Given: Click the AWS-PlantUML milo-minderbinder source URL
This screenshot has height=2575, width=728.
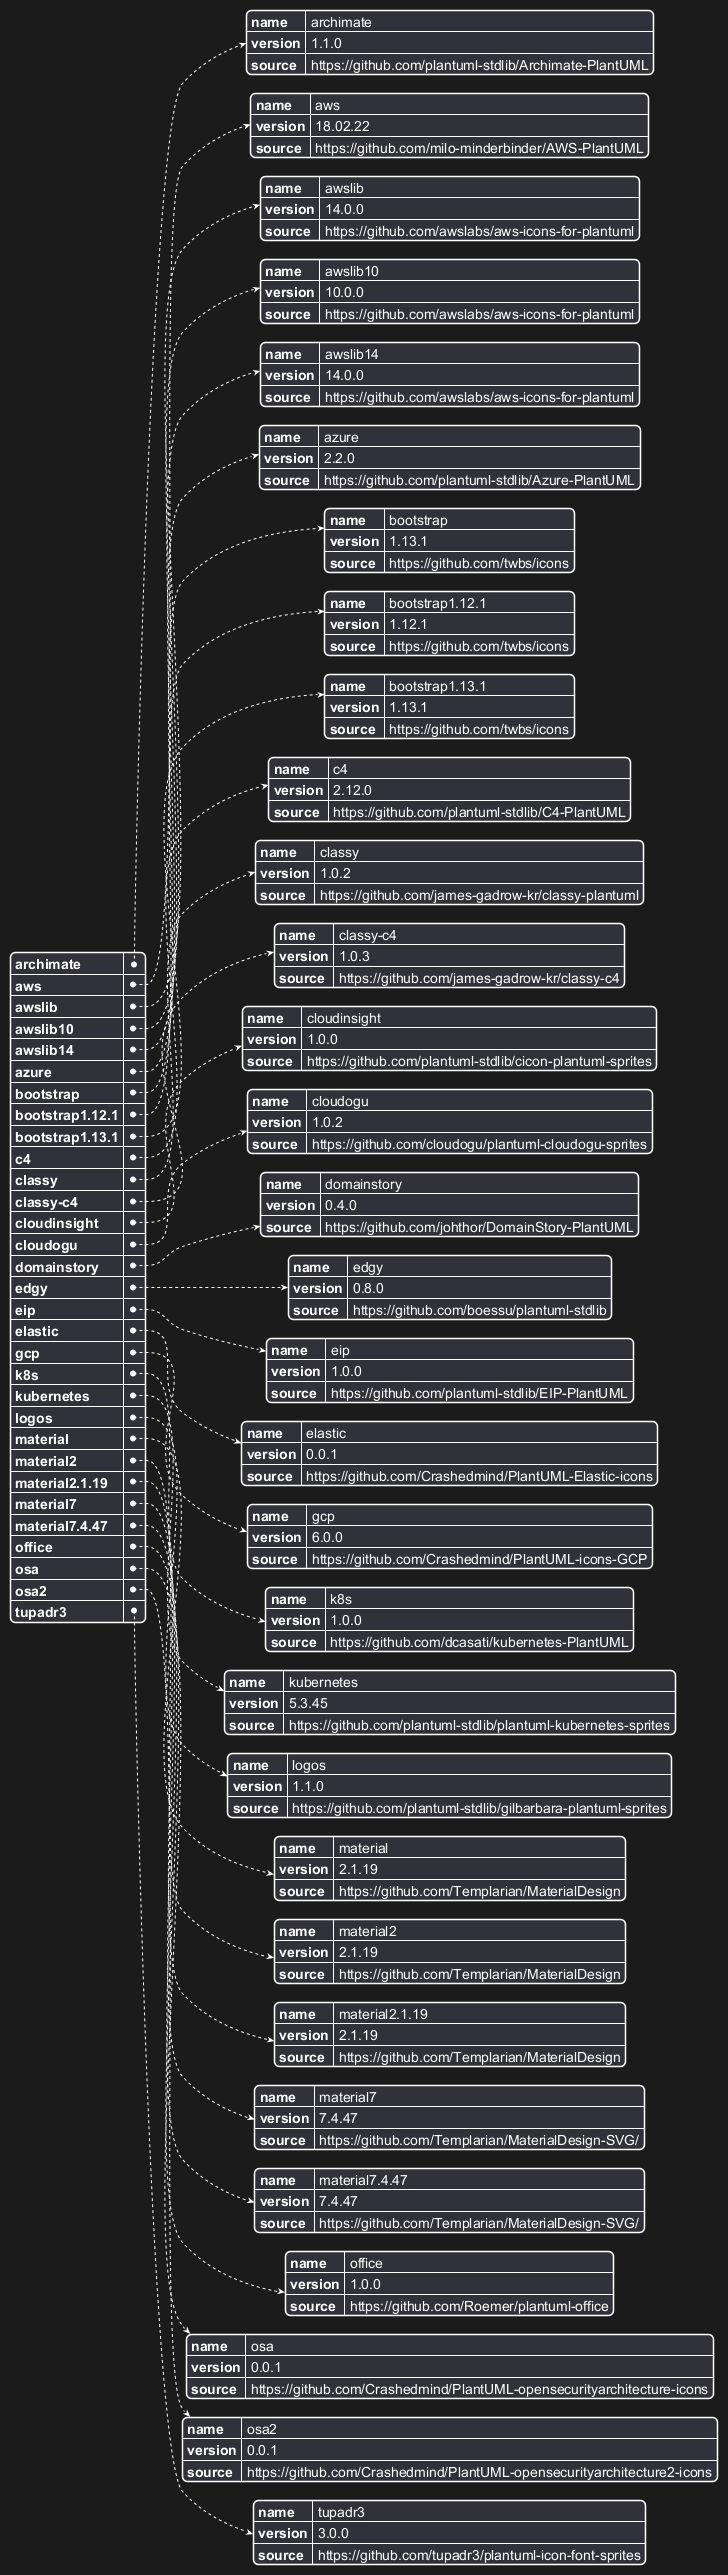Looking at the screenshot, I should [479, 148].
